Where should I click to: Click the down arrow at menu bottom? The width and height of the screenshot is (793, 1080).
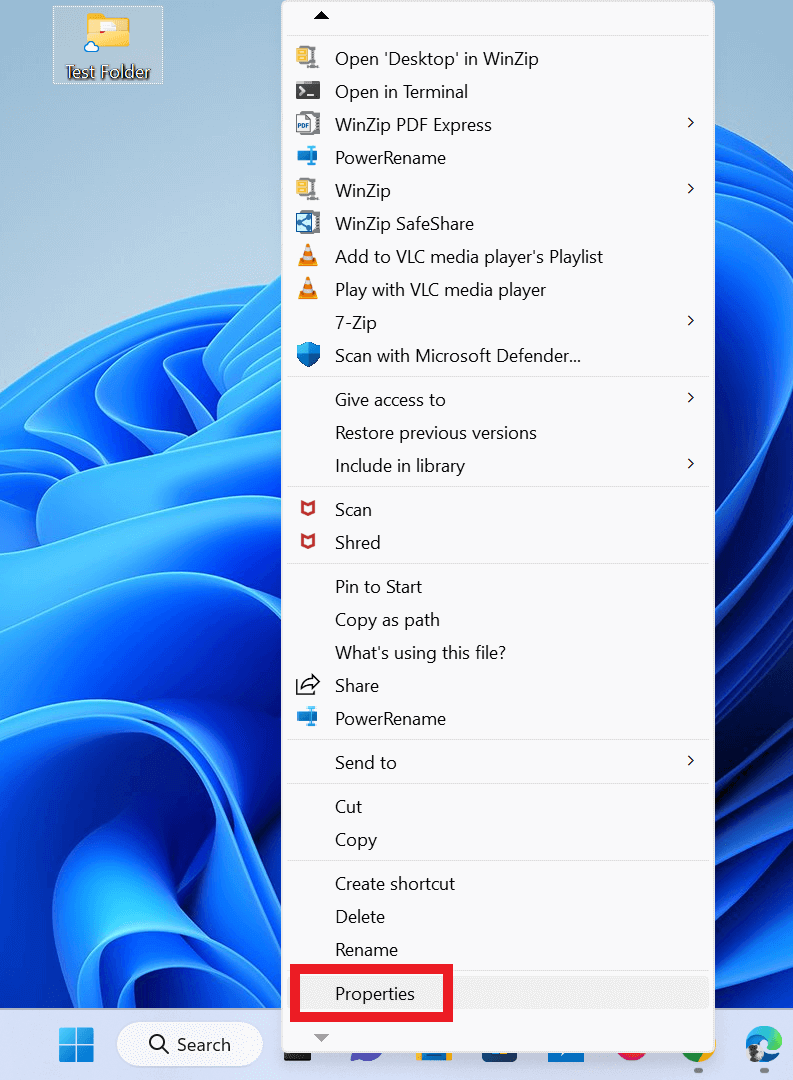click(321, 1037)
